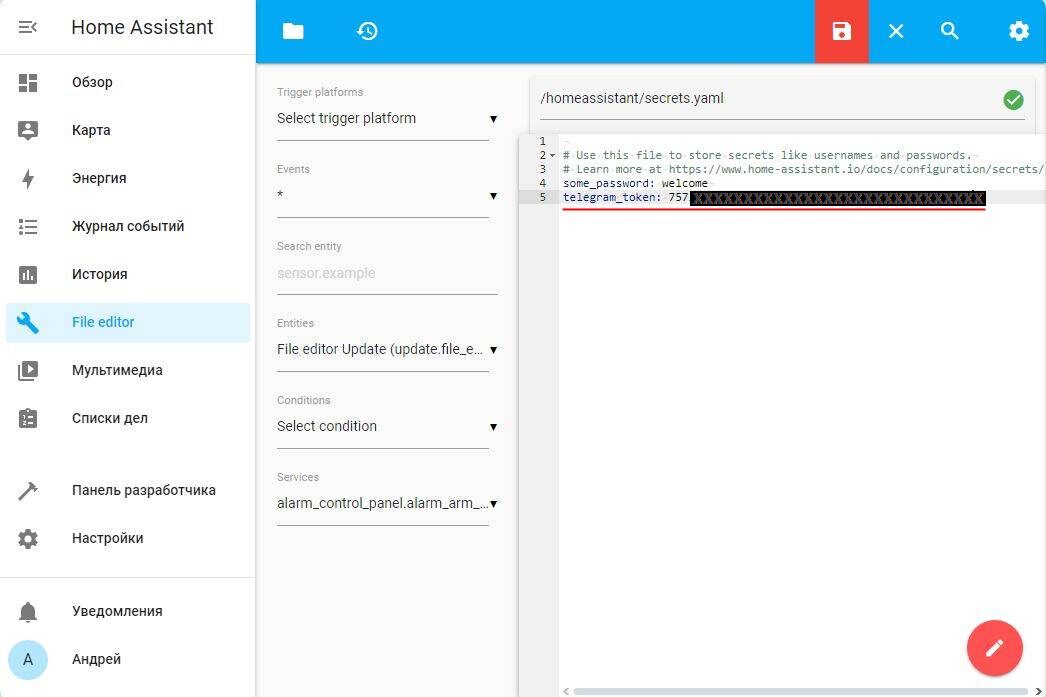Click the Журнал событий list icon
Screen dimensions: 1046x697
coord(28,227)
